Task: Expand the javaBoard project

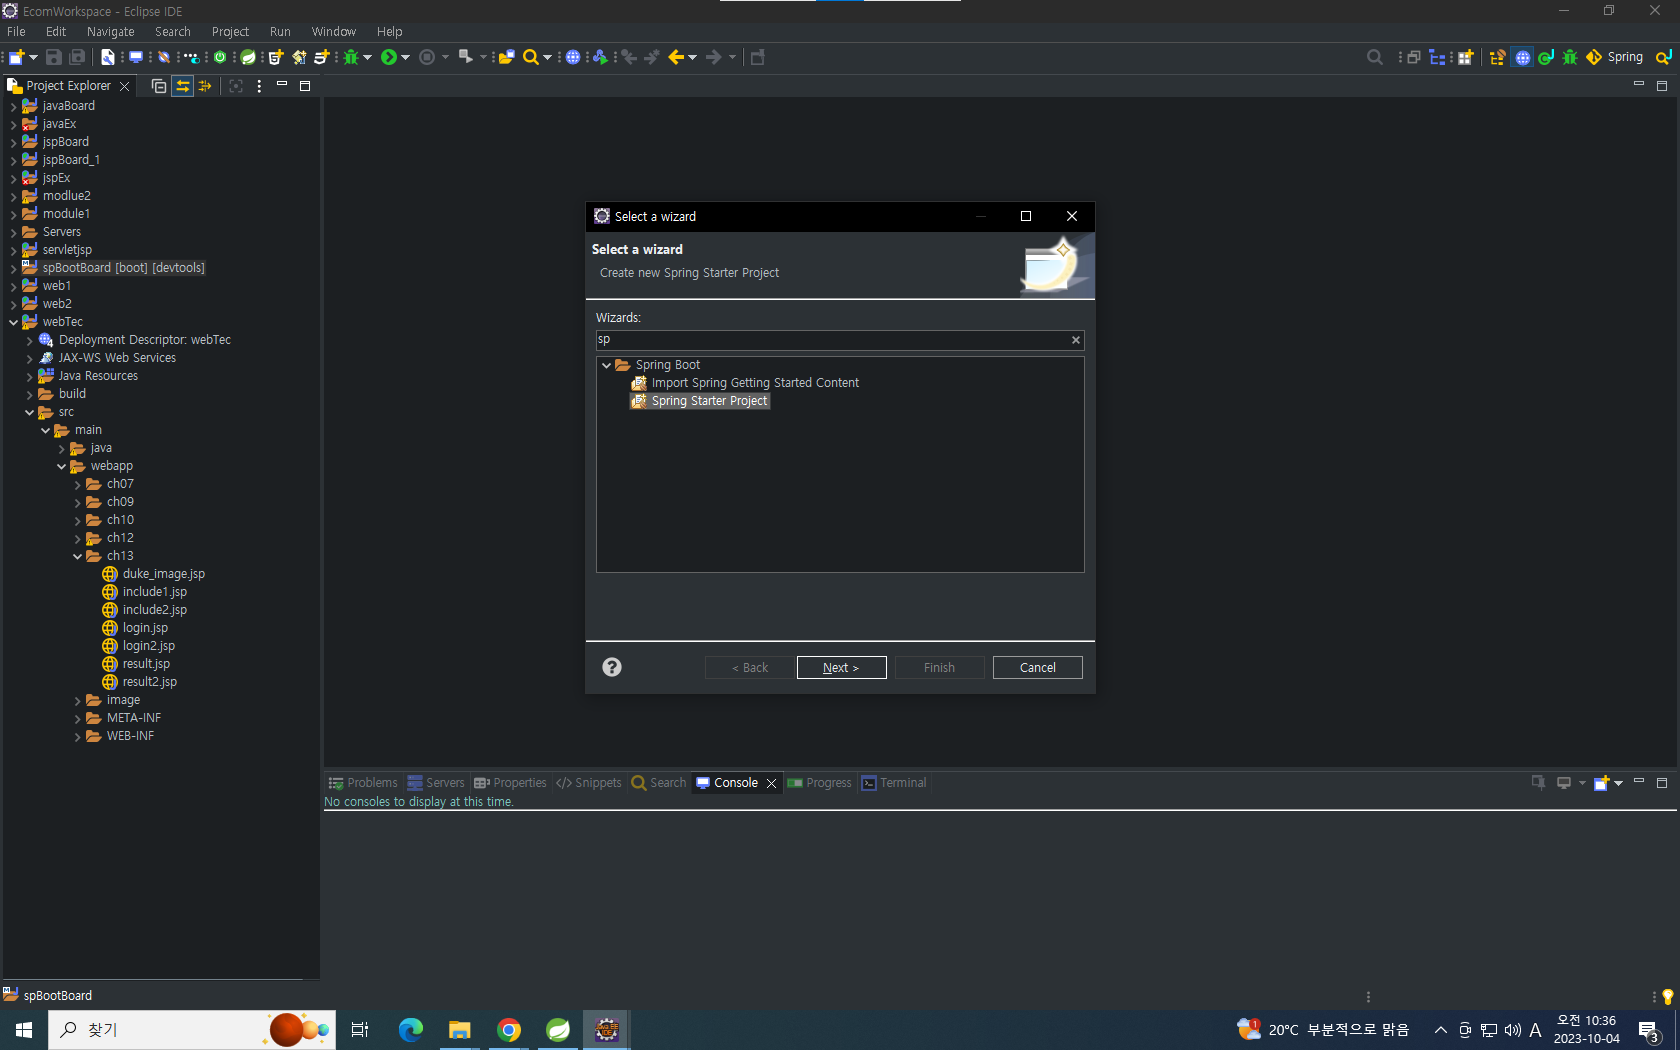Action: (x=13, y=106)
